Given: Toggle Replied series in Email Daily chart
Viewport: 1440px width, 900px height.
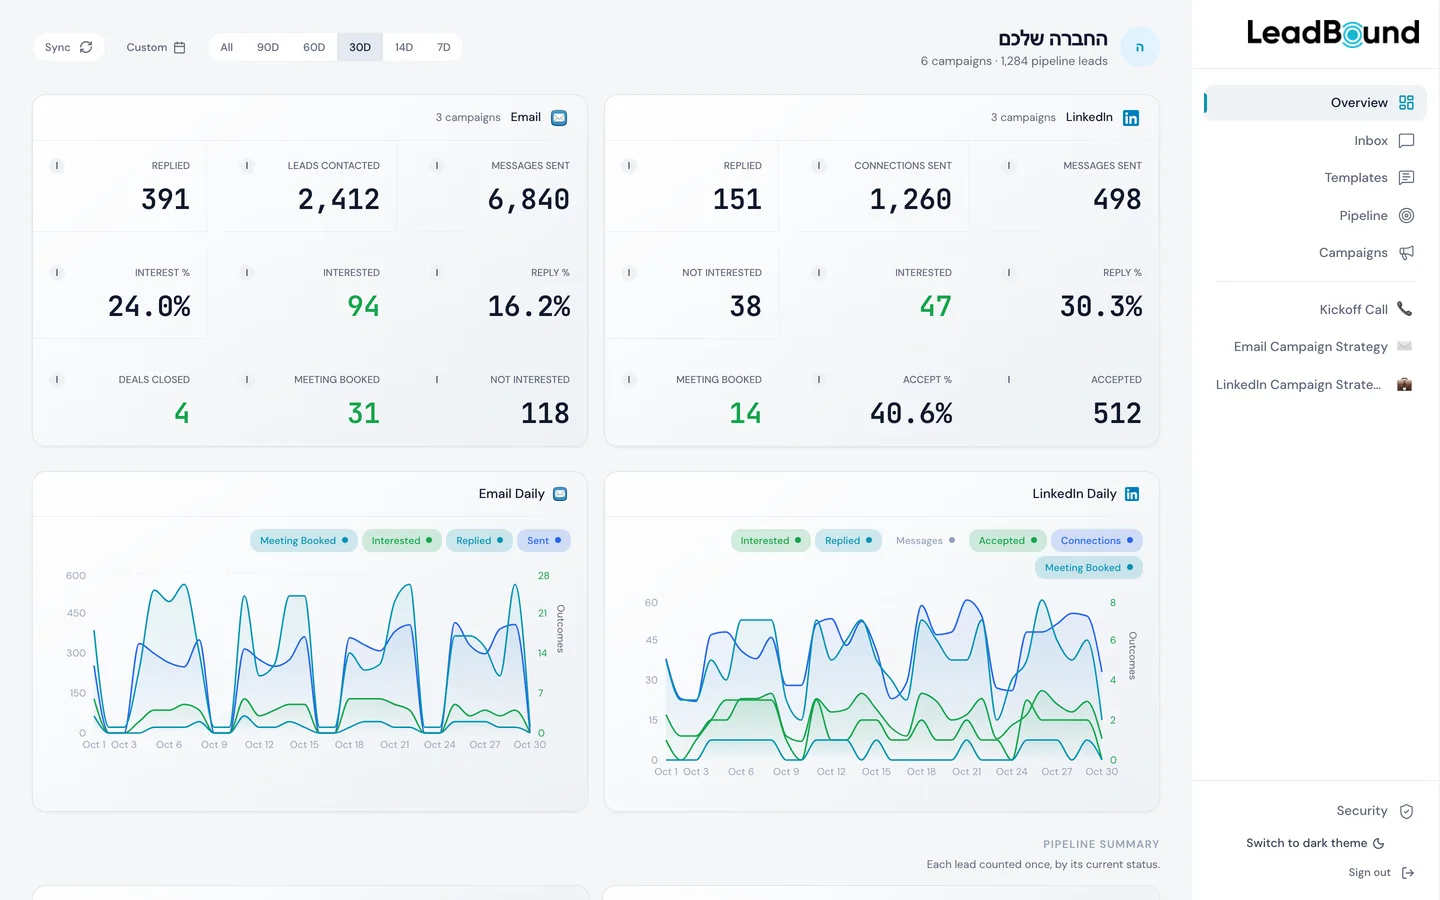Looking at the screenshot, I should click(x=480, y=541).
